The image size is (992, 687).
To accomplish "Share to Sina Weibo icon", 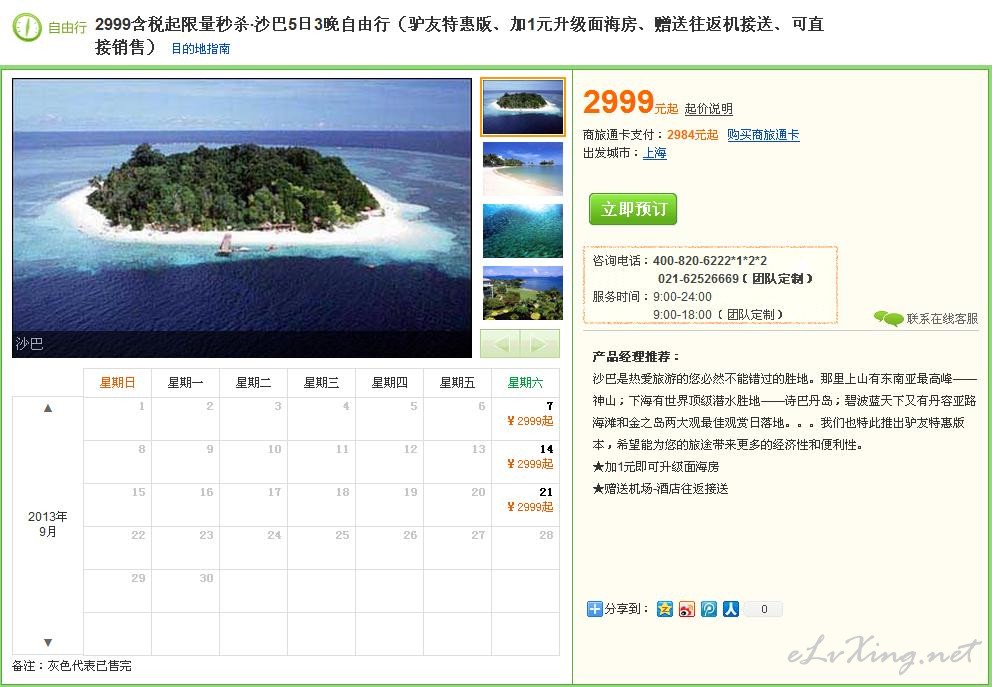I will 686,609.
